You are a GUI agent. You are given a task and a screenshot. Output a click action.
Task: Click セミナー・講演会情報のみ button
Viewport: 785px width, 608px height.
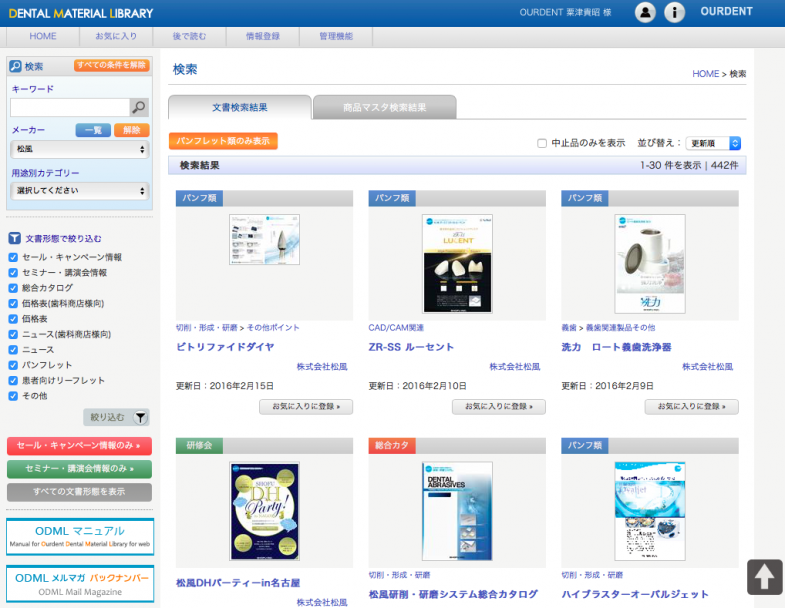79,469
